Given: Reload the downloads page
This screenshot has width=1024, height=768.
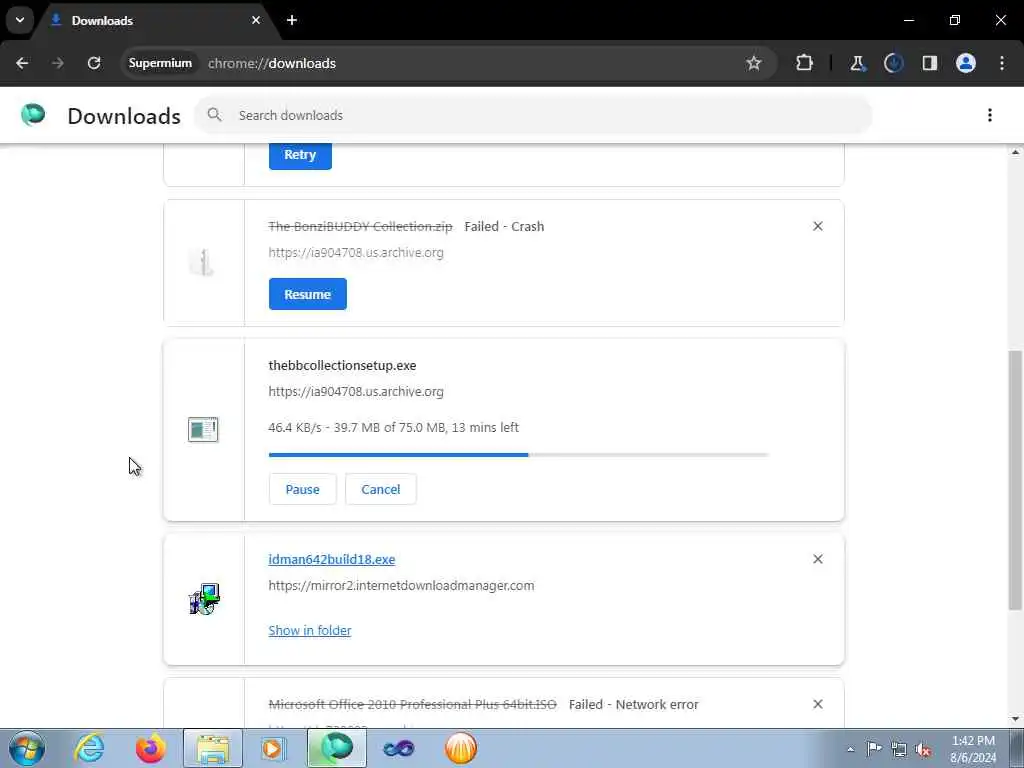Looking at the screenshot, I should [94, 63].
